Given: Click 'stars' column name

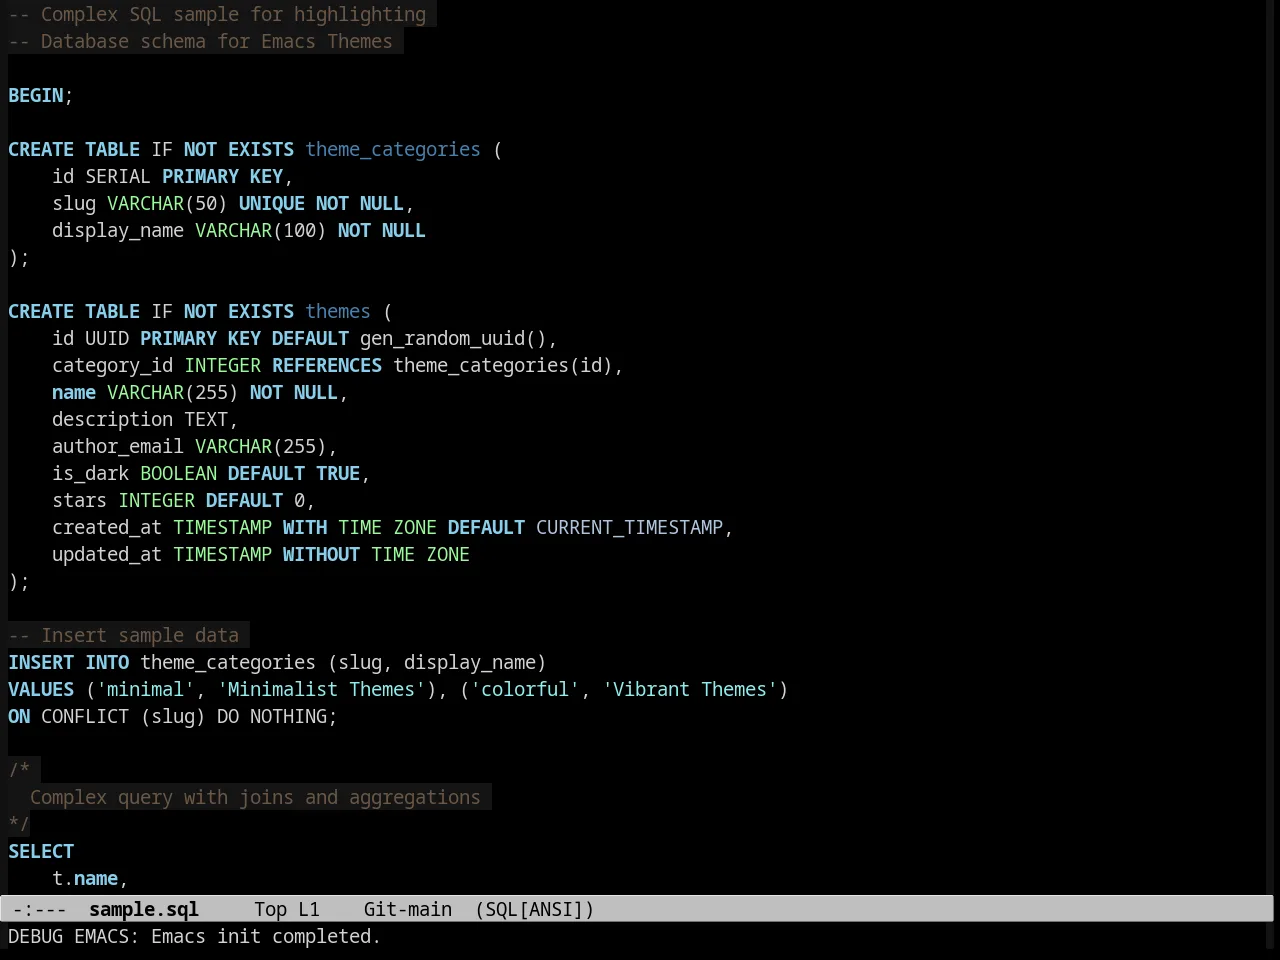Looking at the screenshot, I should coord(79,501).
